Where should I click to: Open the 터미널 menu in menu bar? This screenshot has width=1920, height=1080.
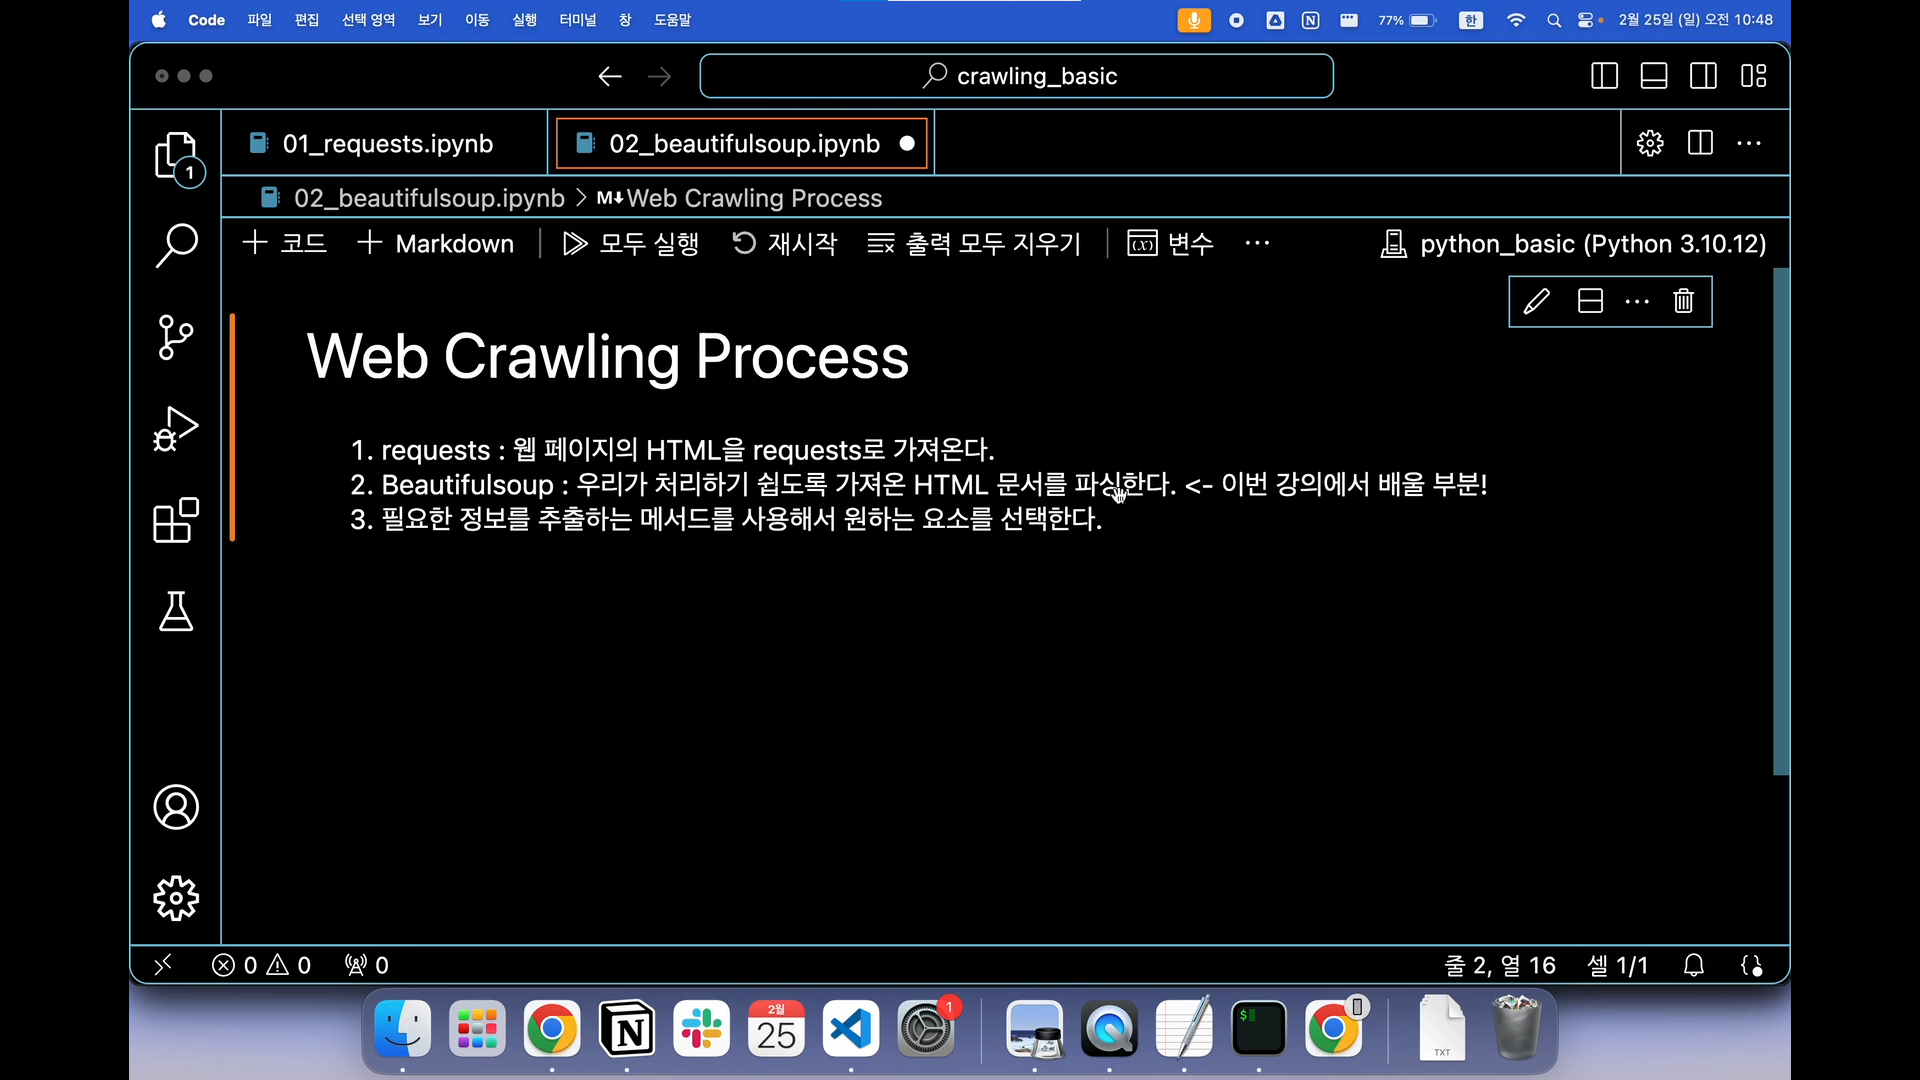point(577,20)
